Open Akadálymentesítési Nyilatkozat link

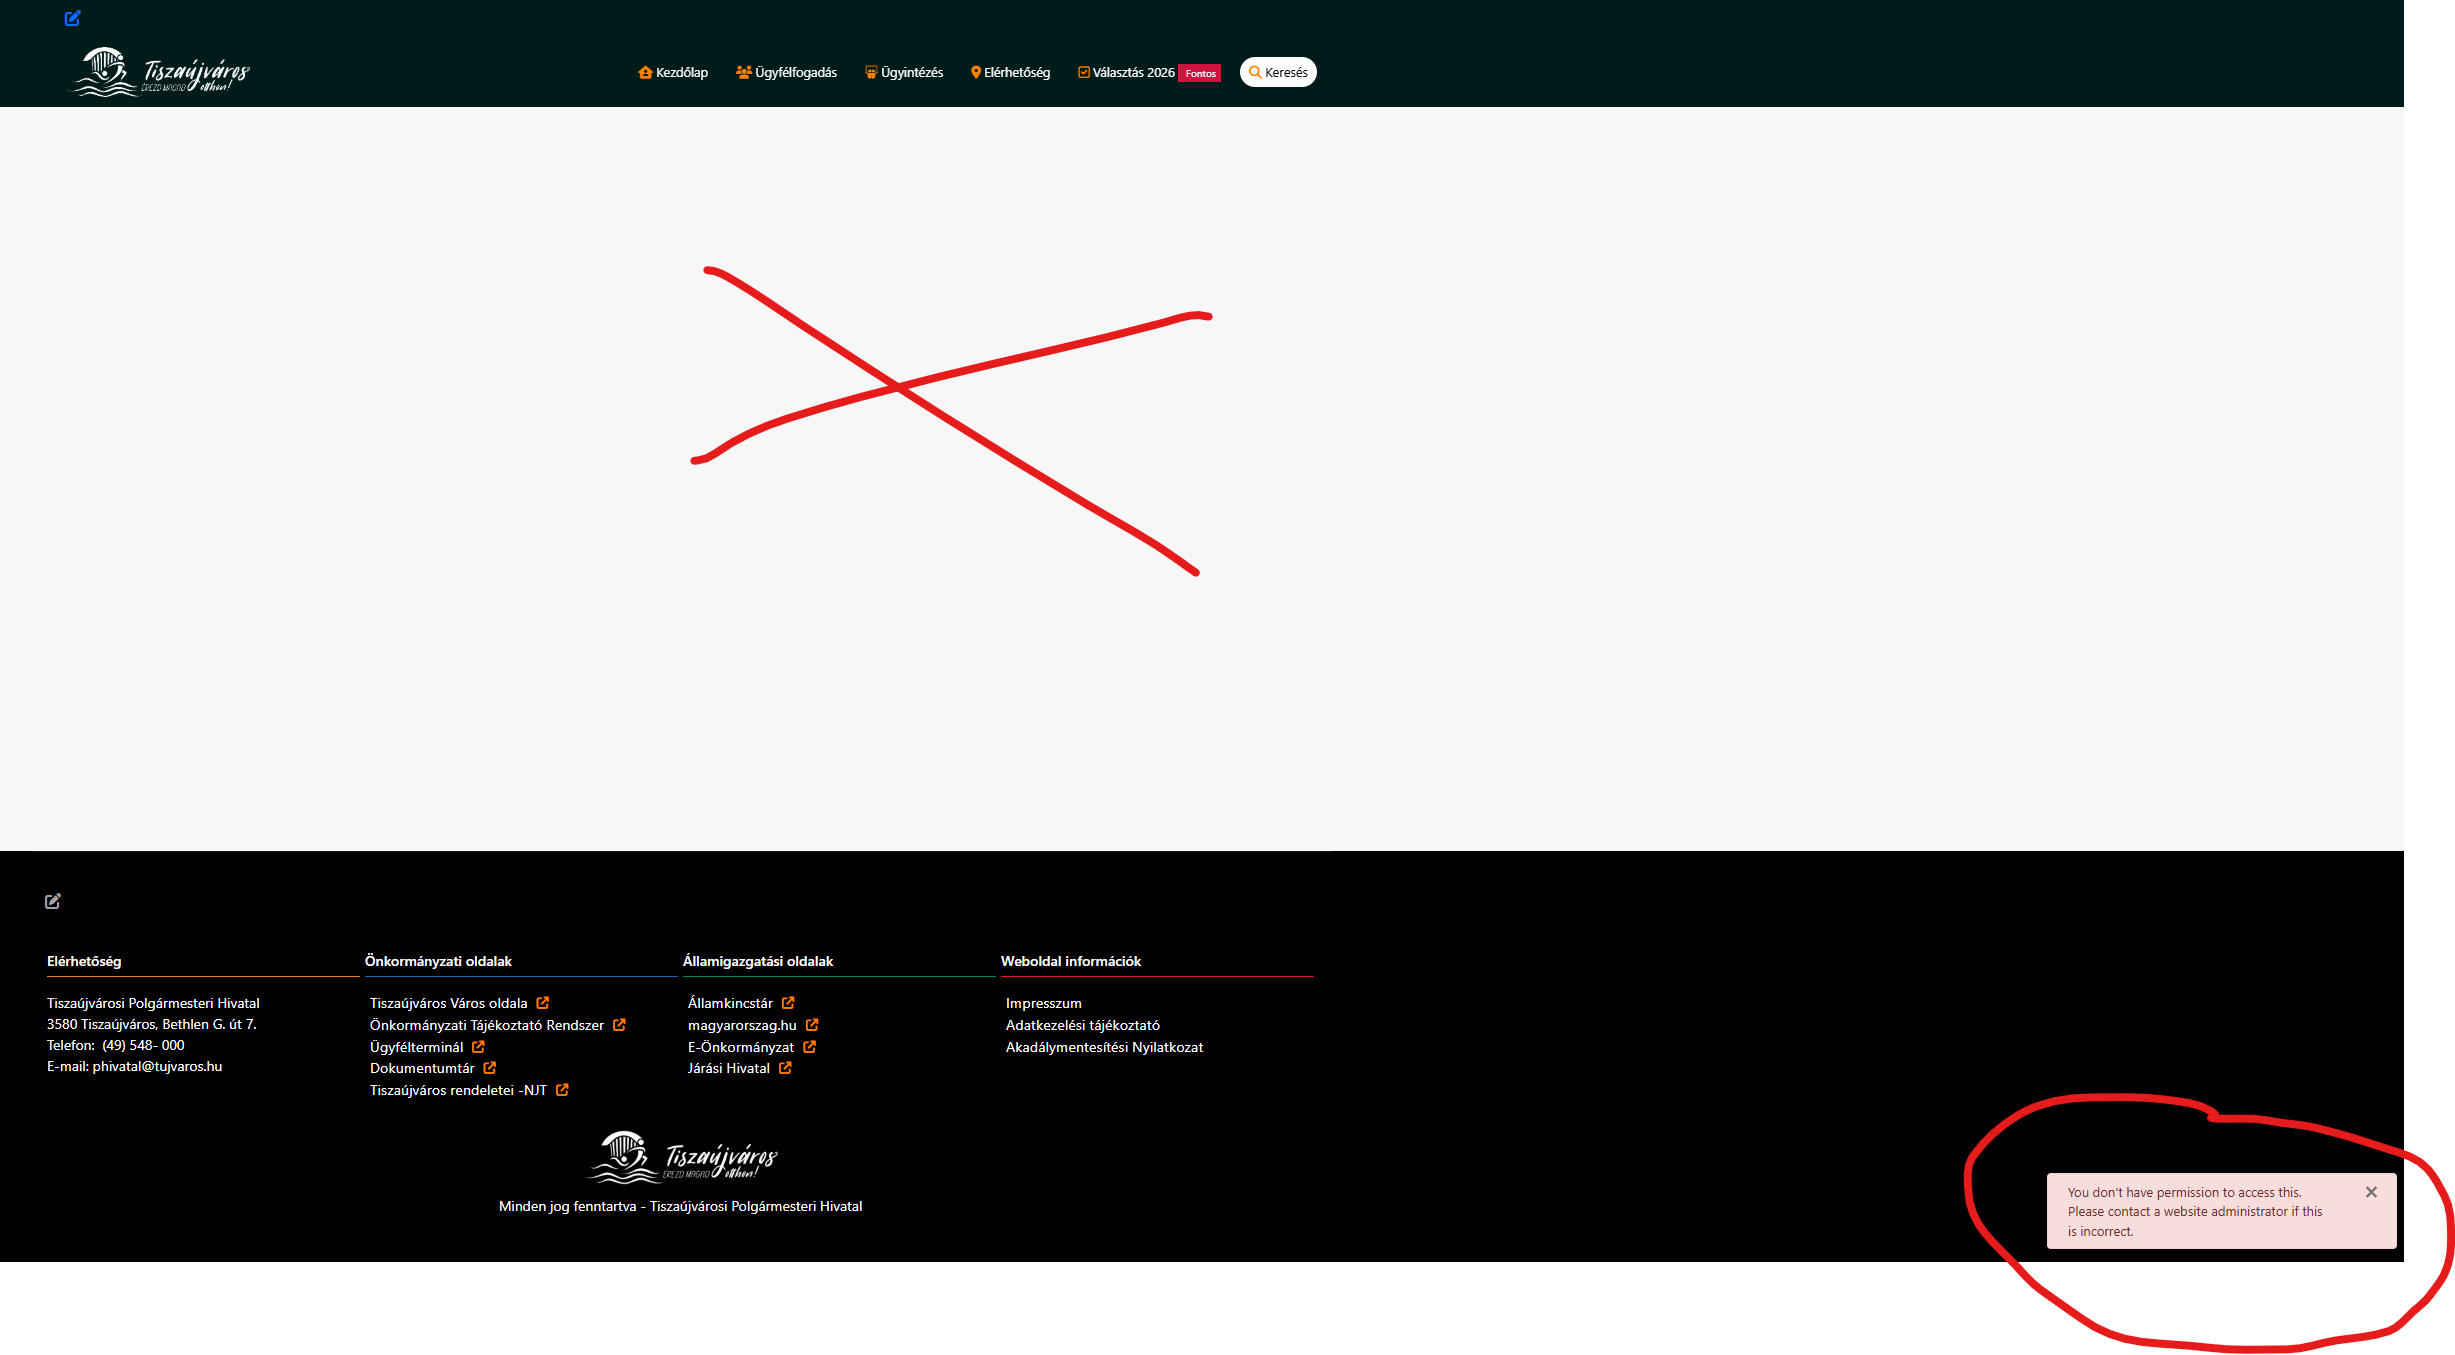(1104, 1047)
